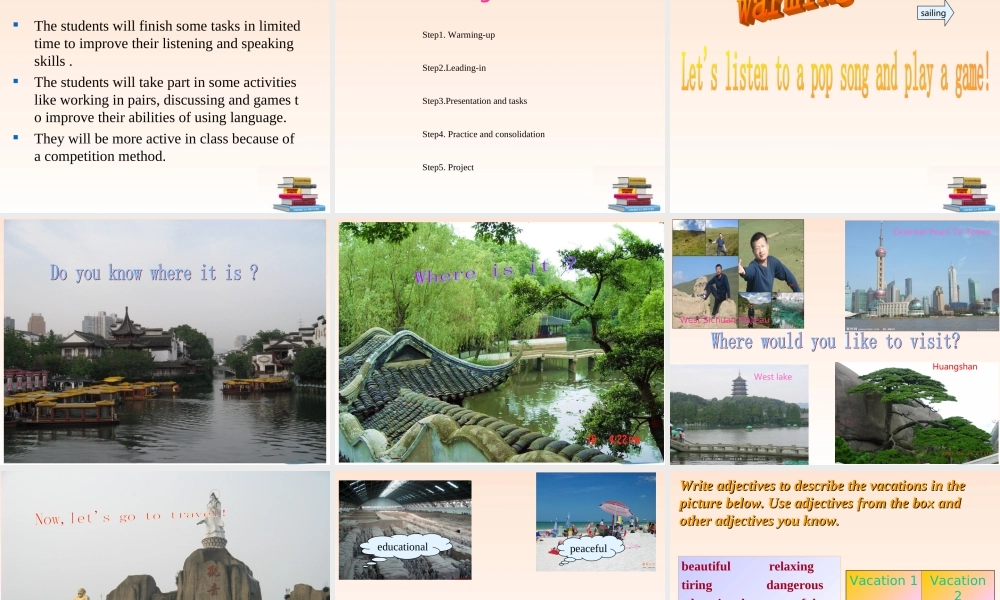Open the slide with educational and peaceful bubbles

point(499,536)
